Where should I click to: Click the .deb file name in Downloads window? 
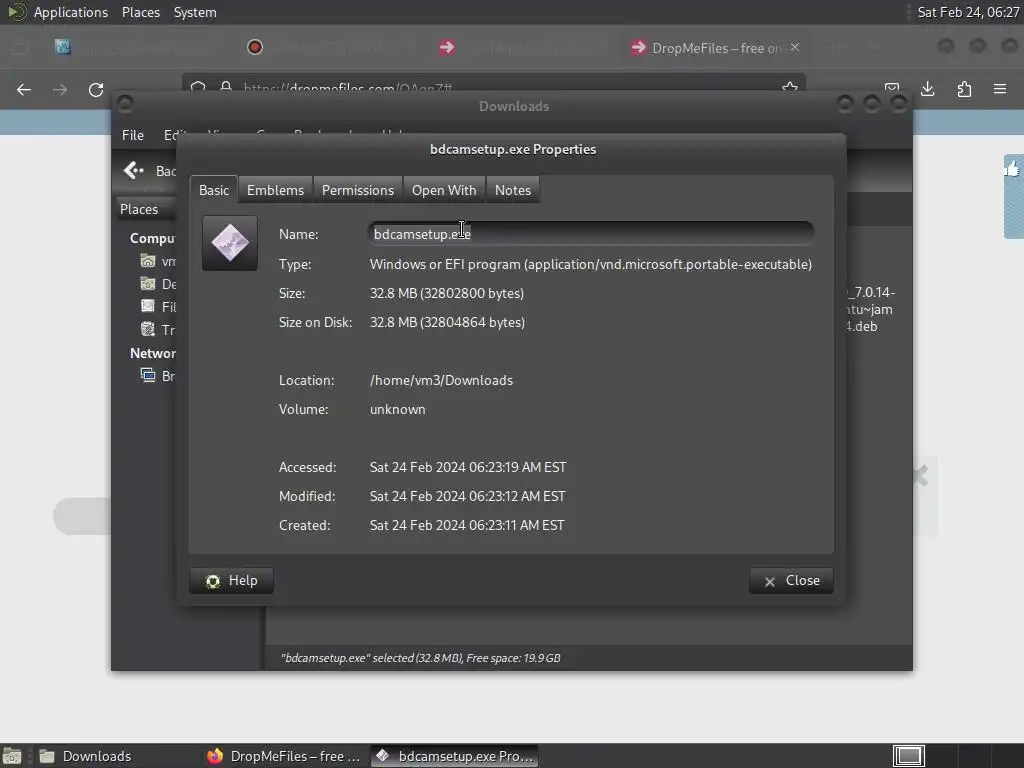tap(870, 310)
